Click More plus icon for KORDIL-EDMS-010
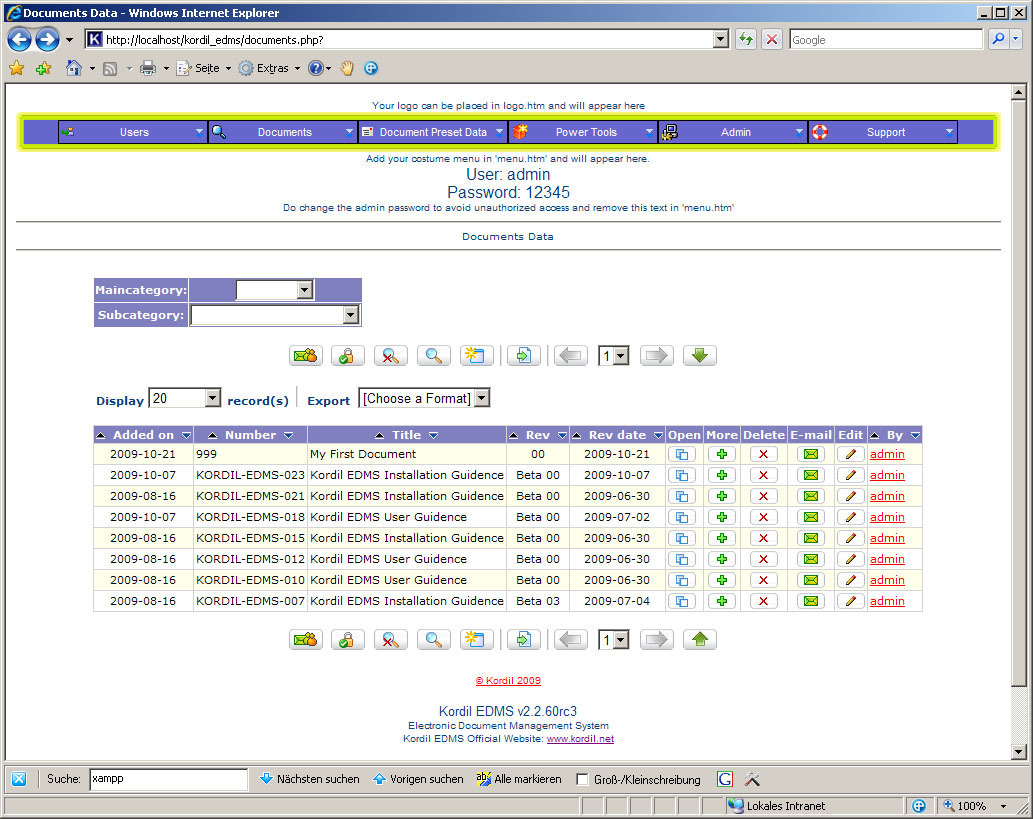Image resolution: width=1033 pixels, height=819 pixels. [x=721, y=580]
